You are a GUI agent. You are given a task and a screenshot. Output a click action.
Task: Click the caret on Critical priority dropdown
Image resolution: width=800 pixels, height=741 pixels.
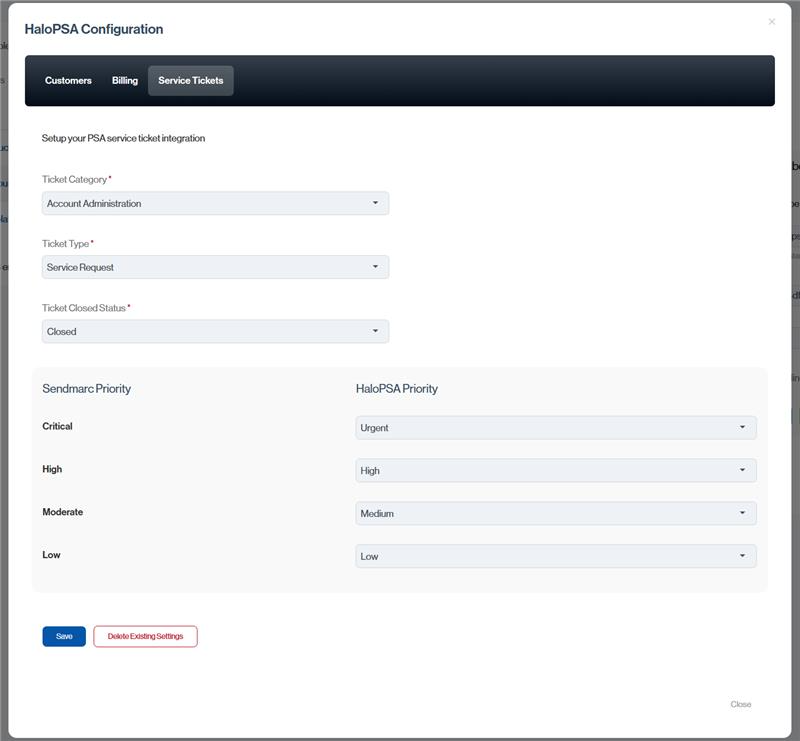tap(742, 427)
